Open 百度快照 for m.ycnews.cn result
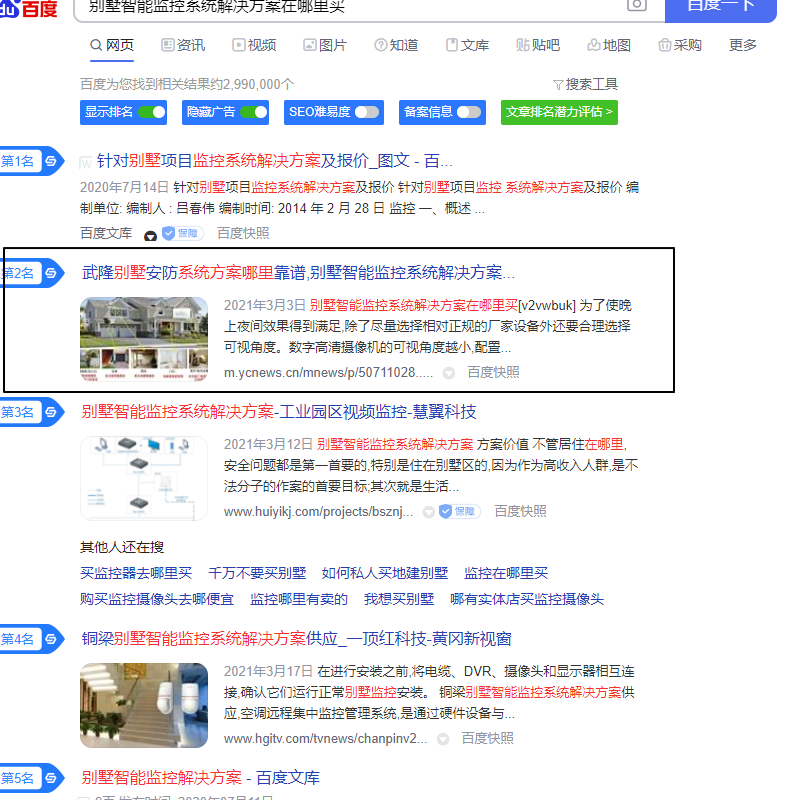Viewport: 800px width, 800px height. (493, 372)
